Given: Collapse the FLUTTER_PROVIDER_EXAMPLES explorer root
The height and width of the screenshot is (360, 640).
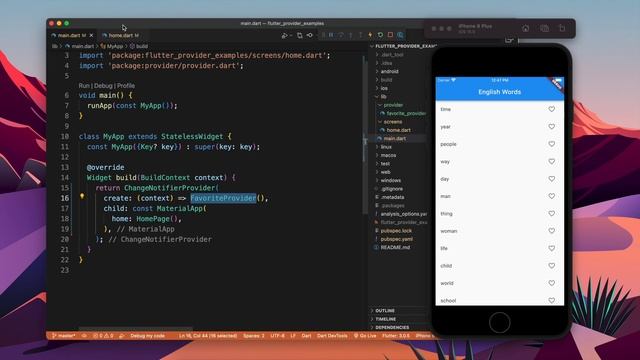Looking at the screenshot, I should click(x=403, y=46).
